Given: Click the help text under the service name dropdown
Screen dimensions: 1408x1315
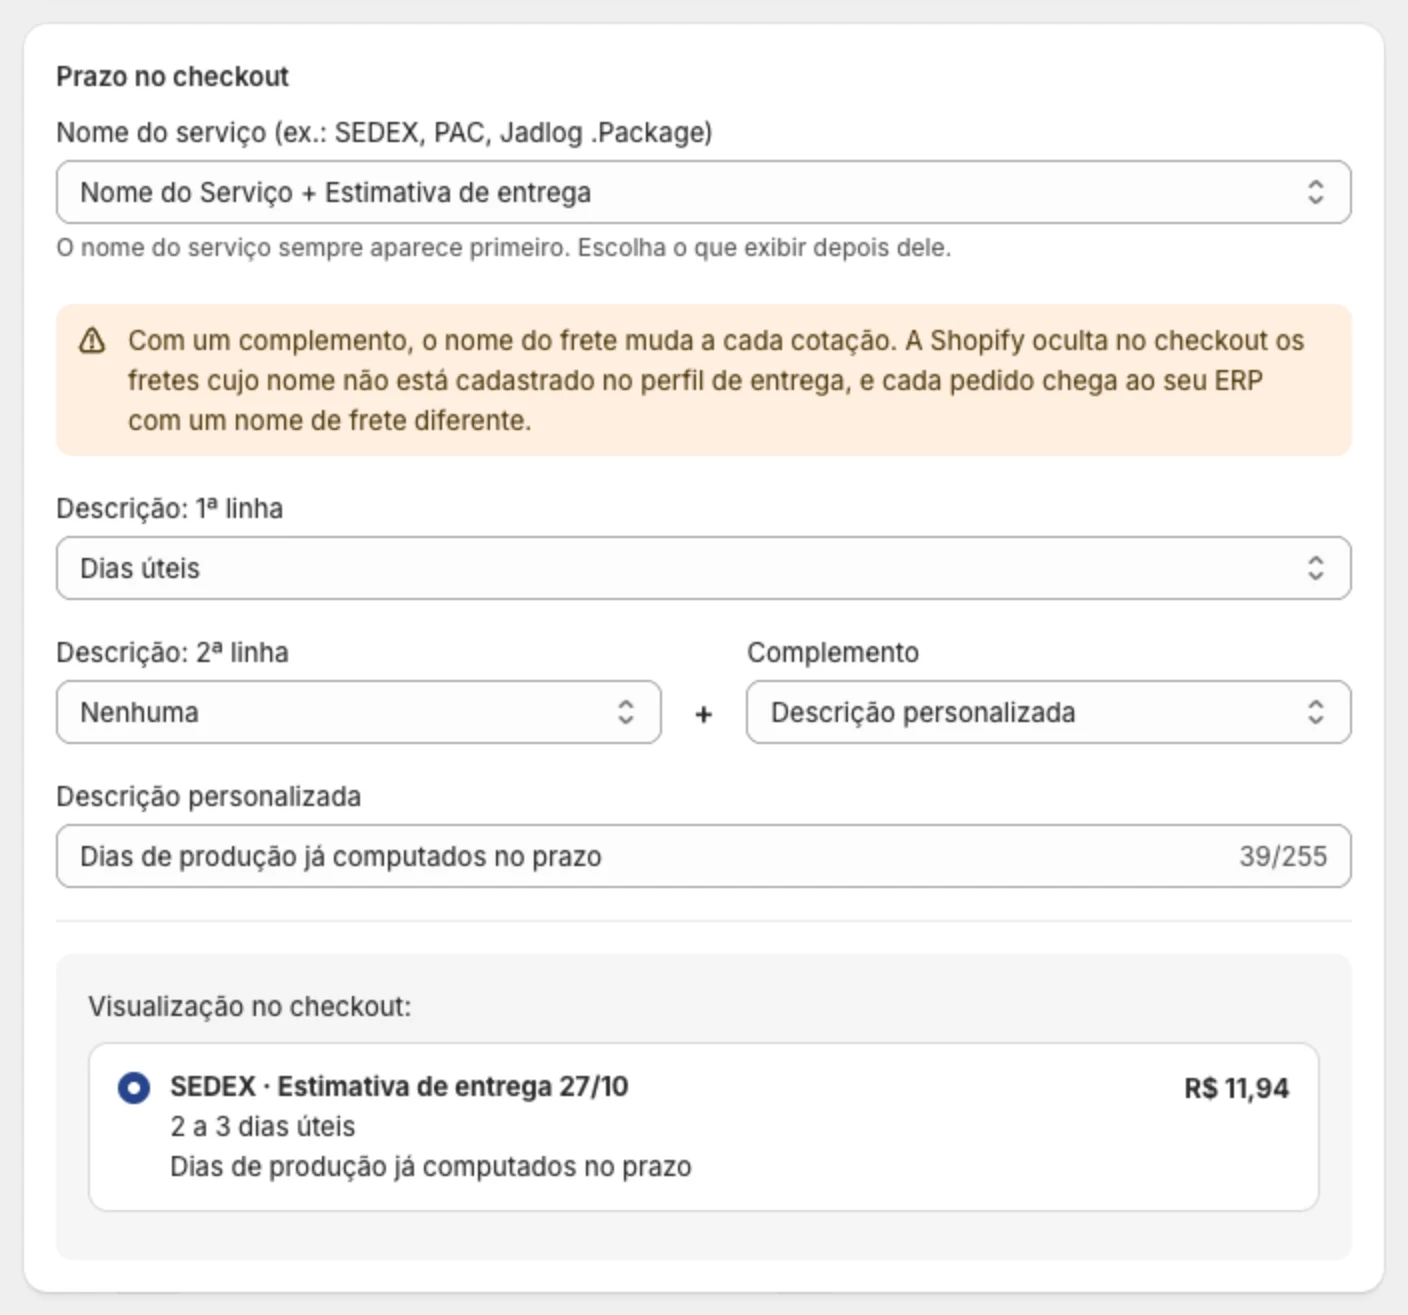Looking at the screenshot, I should coord(503,248).
